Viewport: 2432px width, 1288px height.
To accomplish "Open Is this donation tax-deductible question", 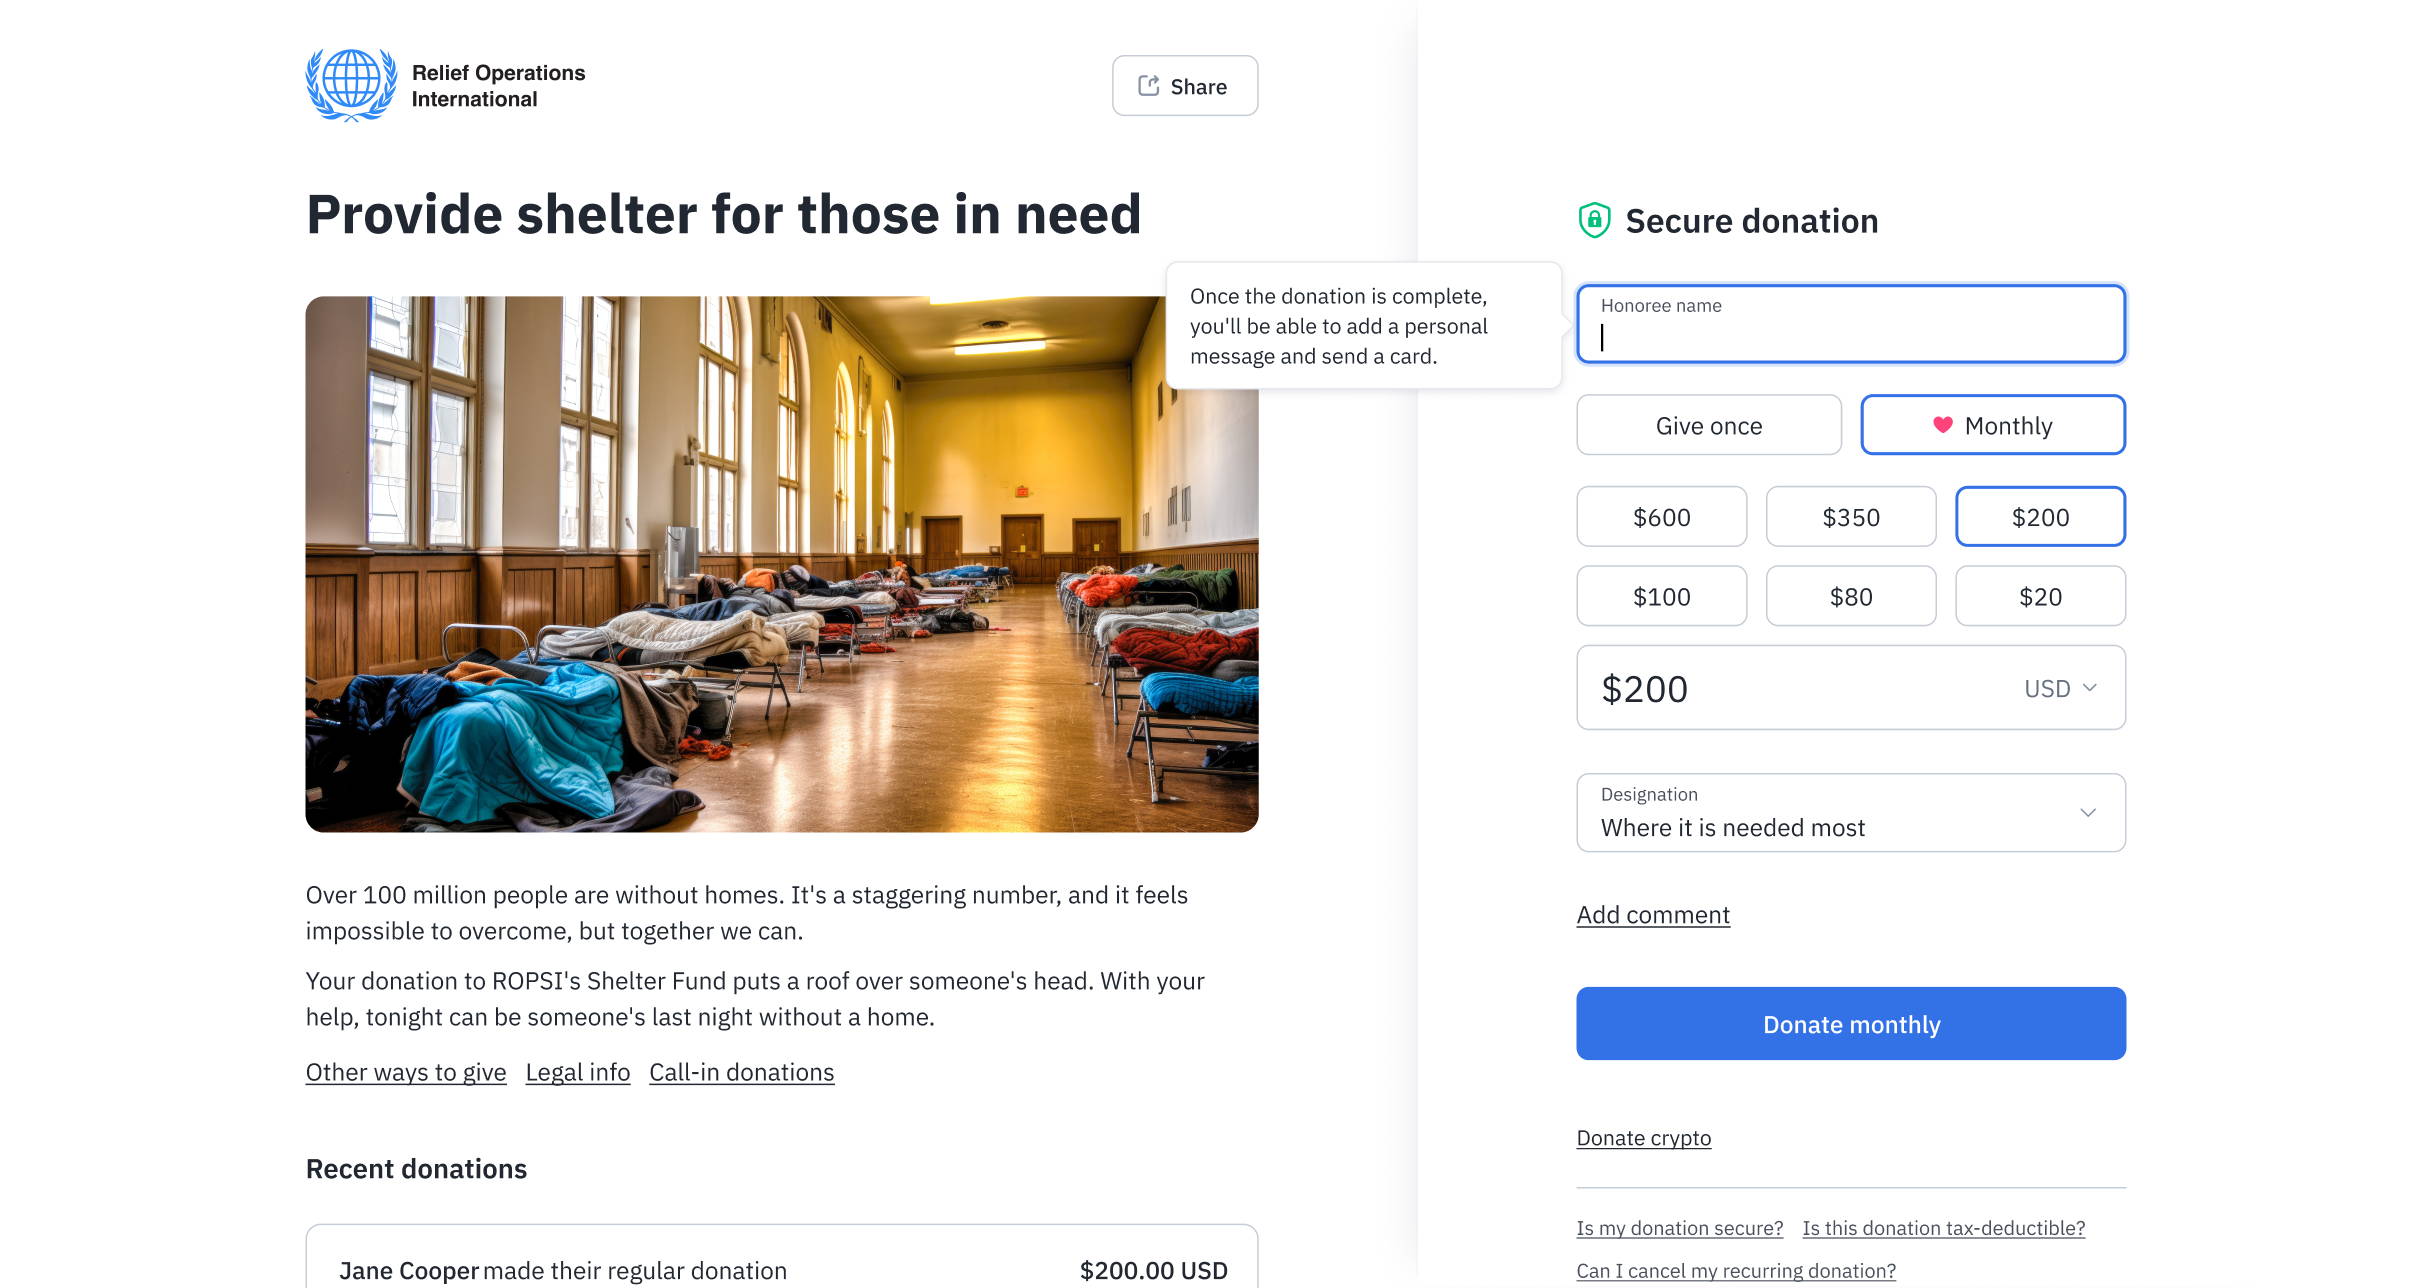I will click(1943, 1228).
